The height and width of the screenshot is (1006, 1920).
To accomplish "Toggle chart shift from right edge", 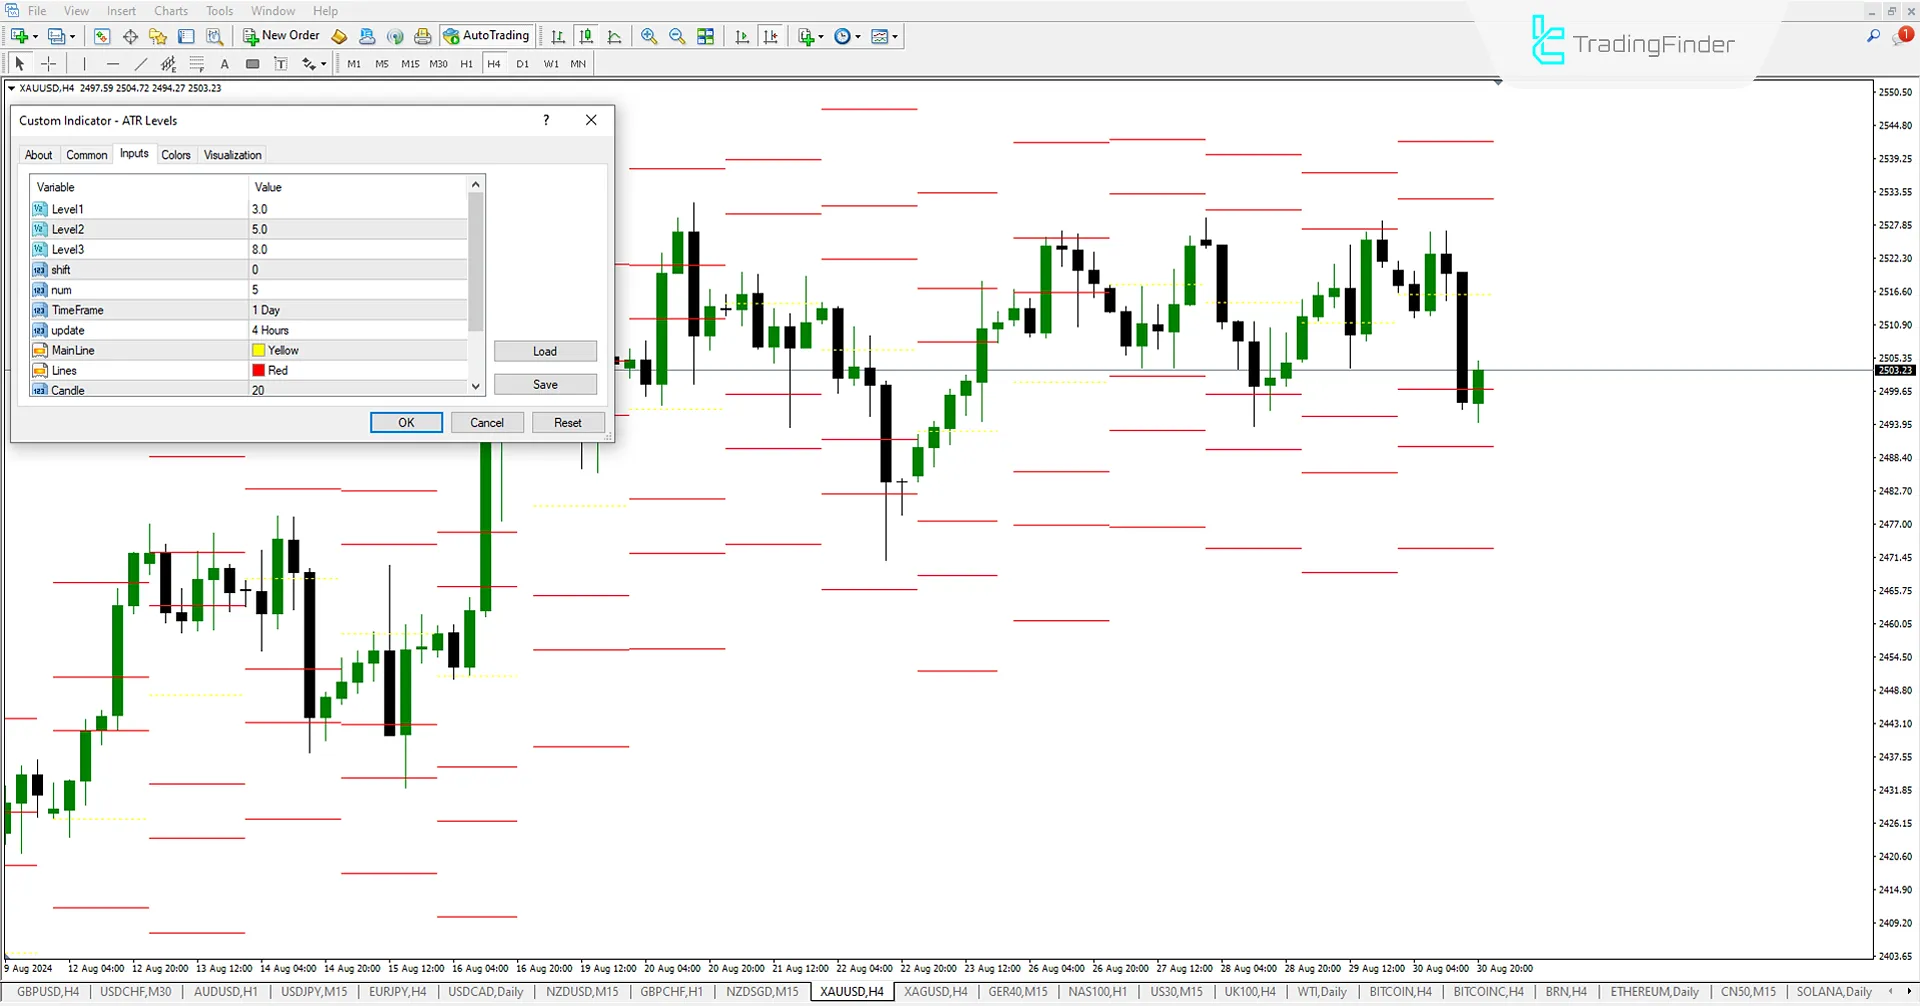I will (x=770, y=36).
